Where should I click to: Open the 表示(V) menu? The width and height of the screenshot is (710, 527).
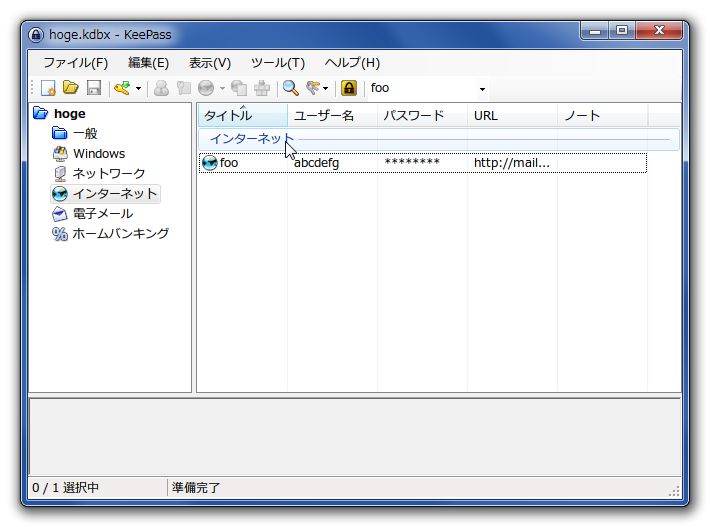click(x=210, y=63)
